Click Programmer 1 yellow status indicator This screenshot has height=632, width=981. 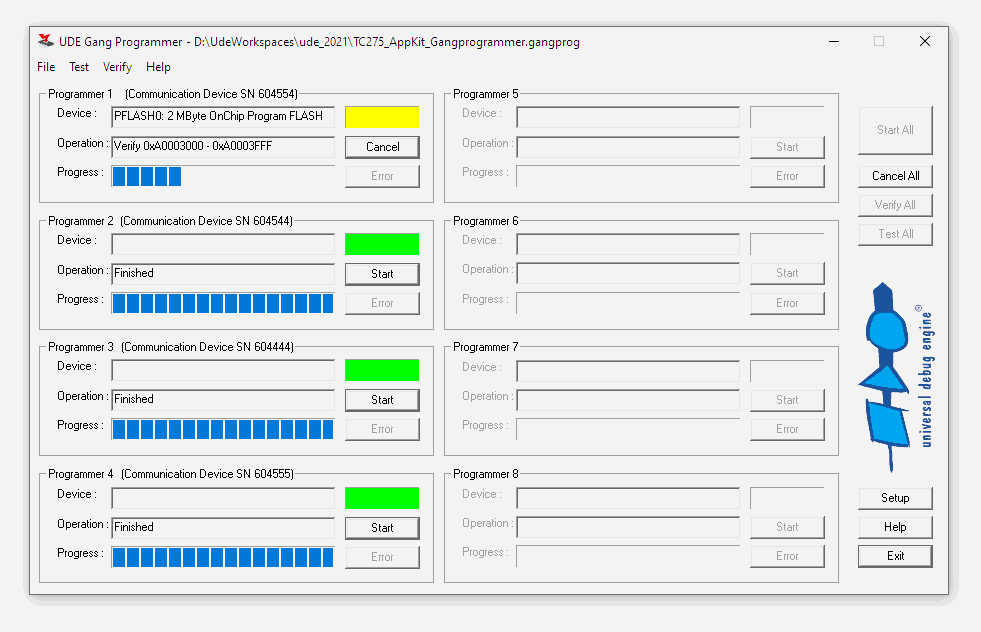pos(382,117)
